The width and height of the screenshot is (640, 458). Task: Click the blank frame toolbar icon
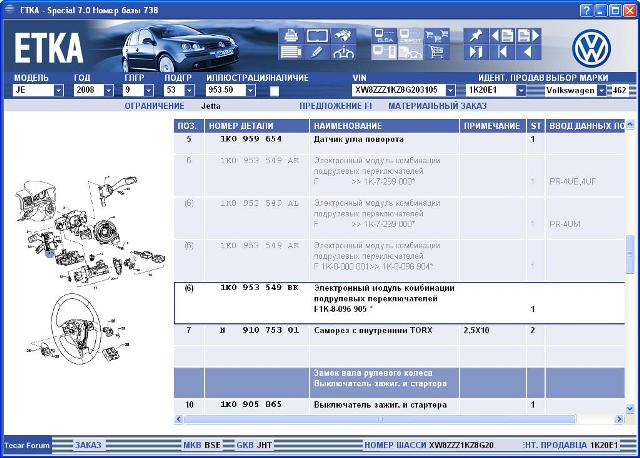pyautogui.click(x=317, y=36)
